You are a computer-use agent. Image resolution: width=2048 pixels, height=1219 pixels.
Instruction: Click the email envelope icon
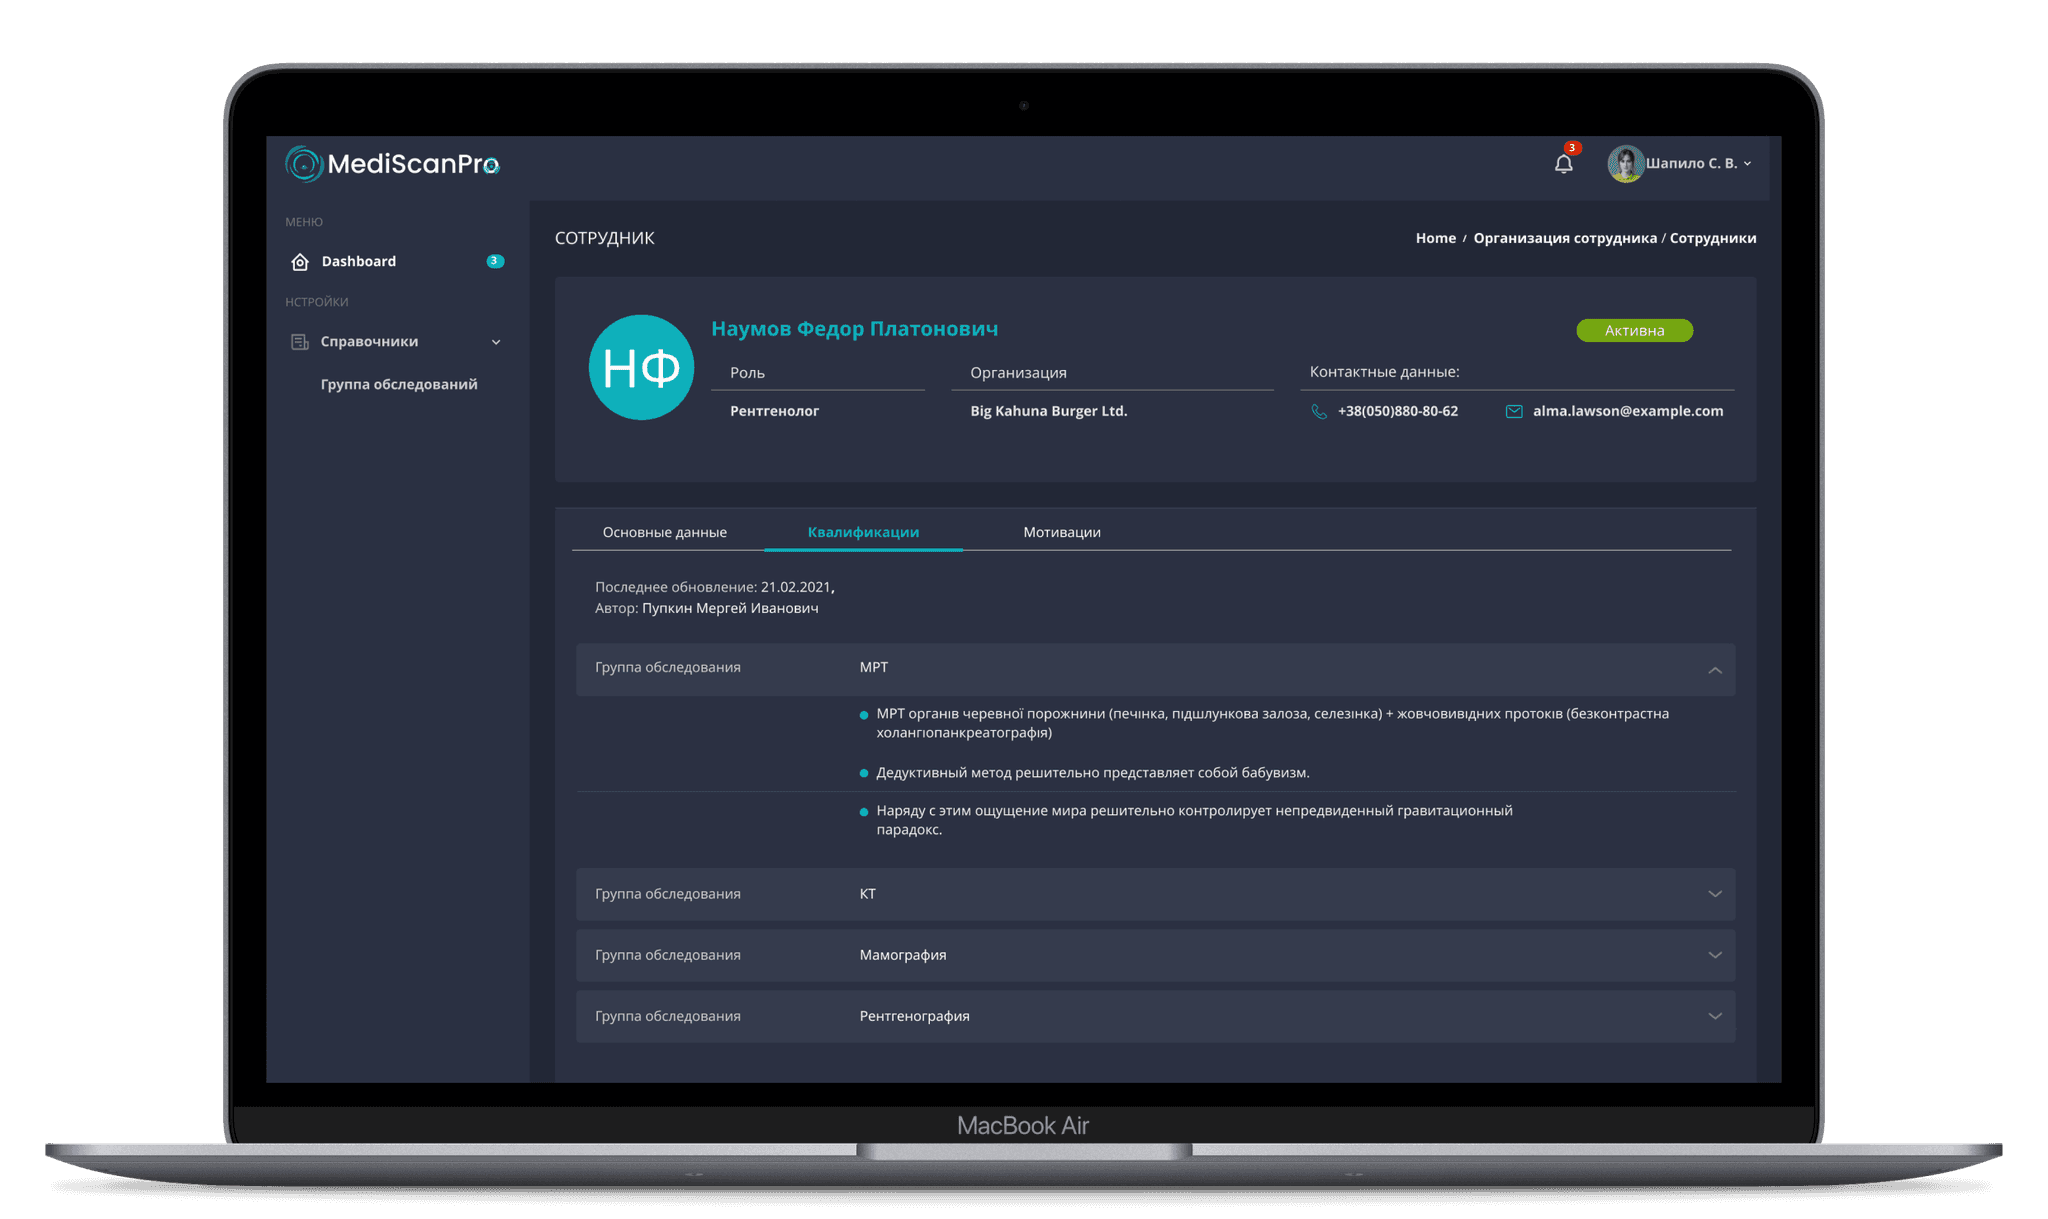tap(1514, 412)
